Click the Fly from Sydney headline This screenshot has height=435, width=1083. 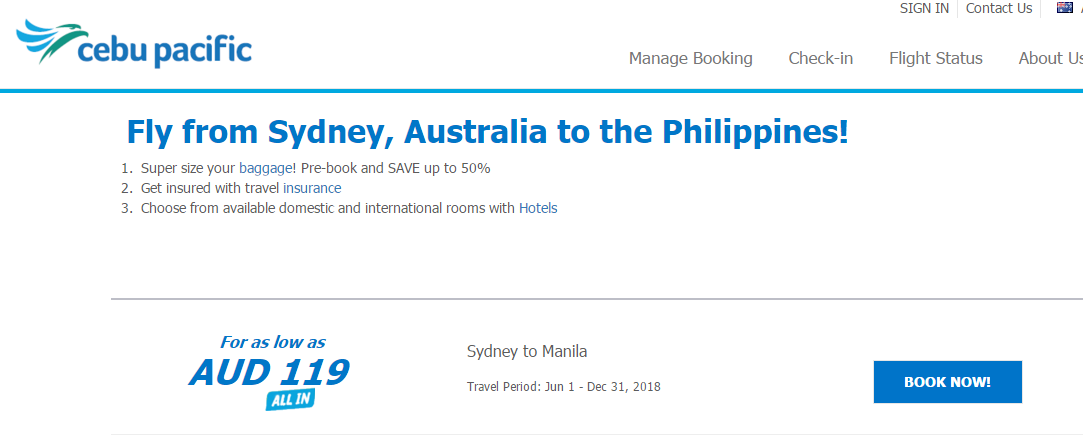(488, 132)
